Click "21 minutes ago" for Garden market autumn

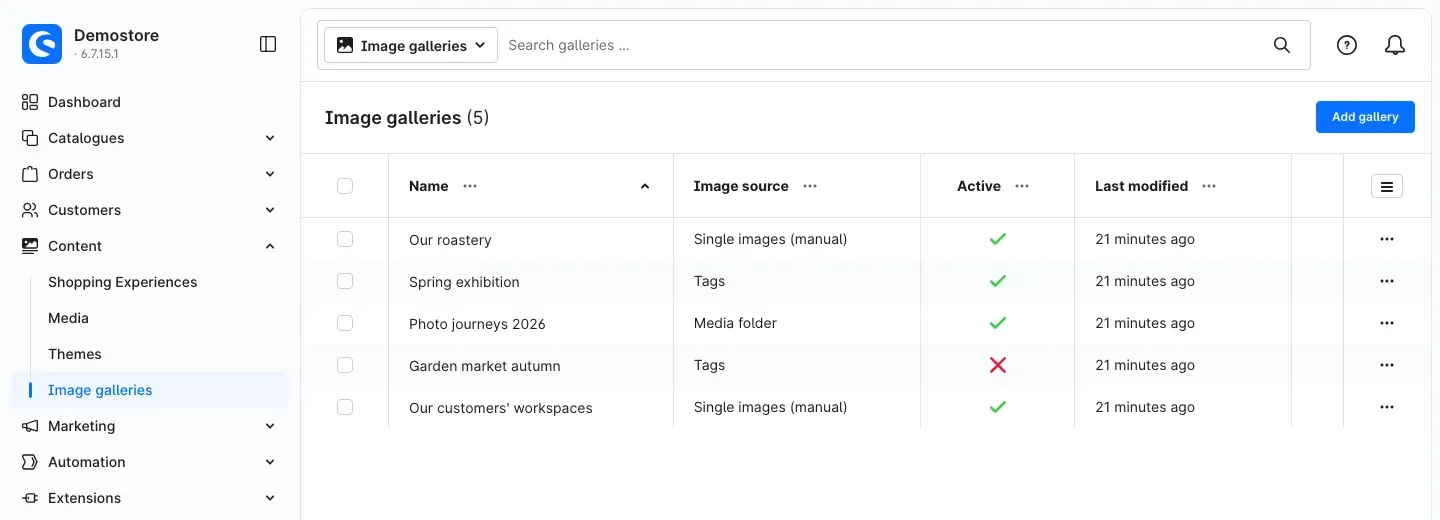click(x=1145, y=365)
